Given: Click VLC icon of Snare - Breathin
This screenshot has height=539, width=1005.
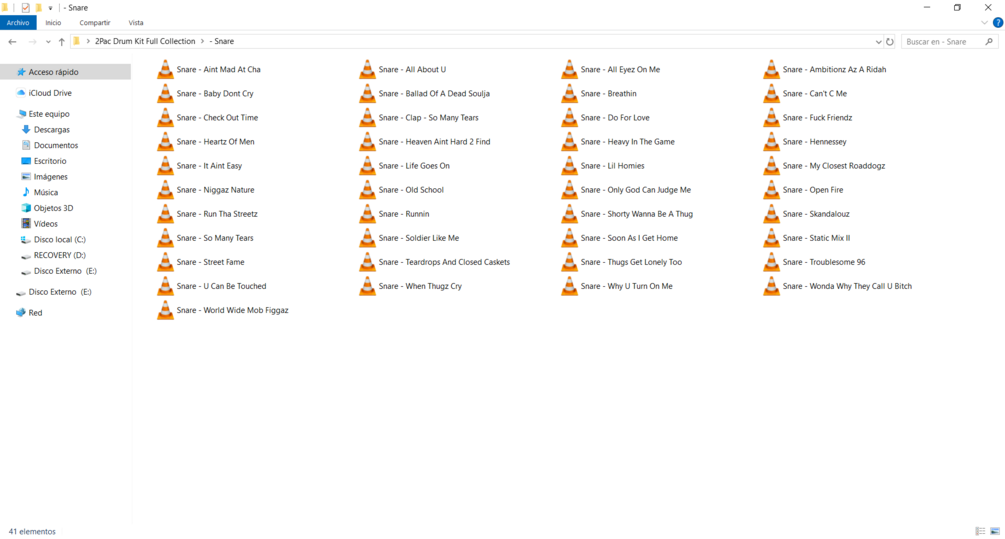Looking at the screenshot, I should 569,94.
